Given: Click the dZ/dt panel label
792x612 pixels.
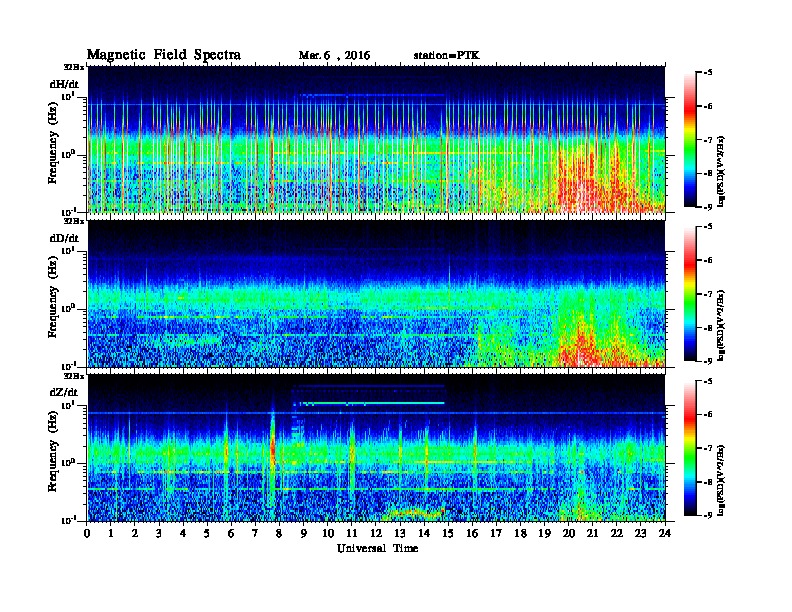Looking at the screenshot, I should (64, 392).
